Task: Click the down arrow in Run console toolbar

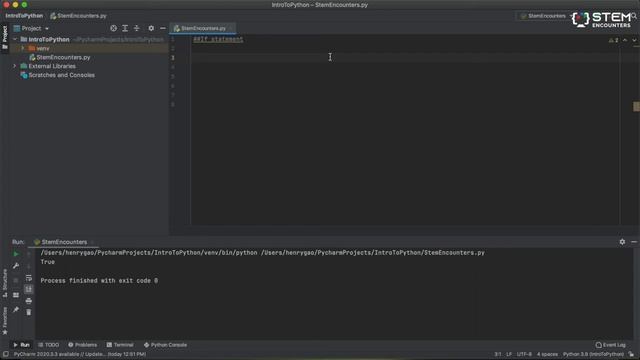Action: [29, 266]
